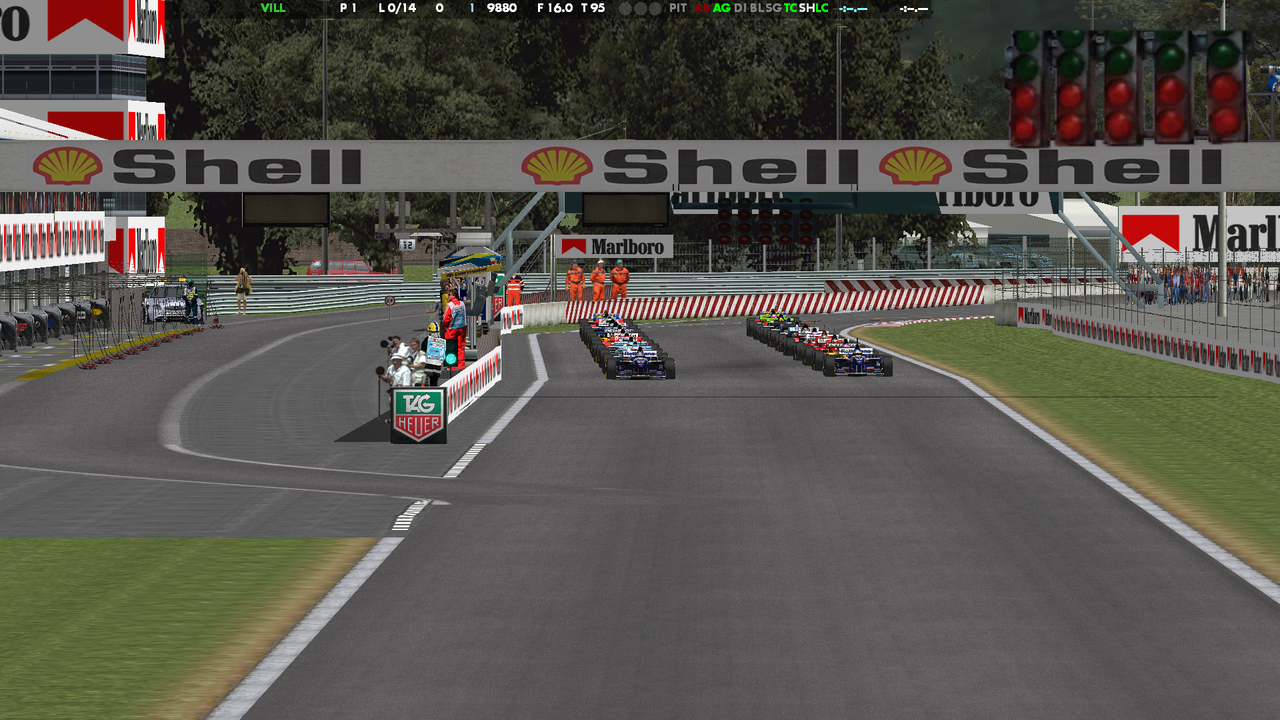Toggle the BL driving aid indicator
Viewport: 1280px width, 720px height.
[757, 7]
